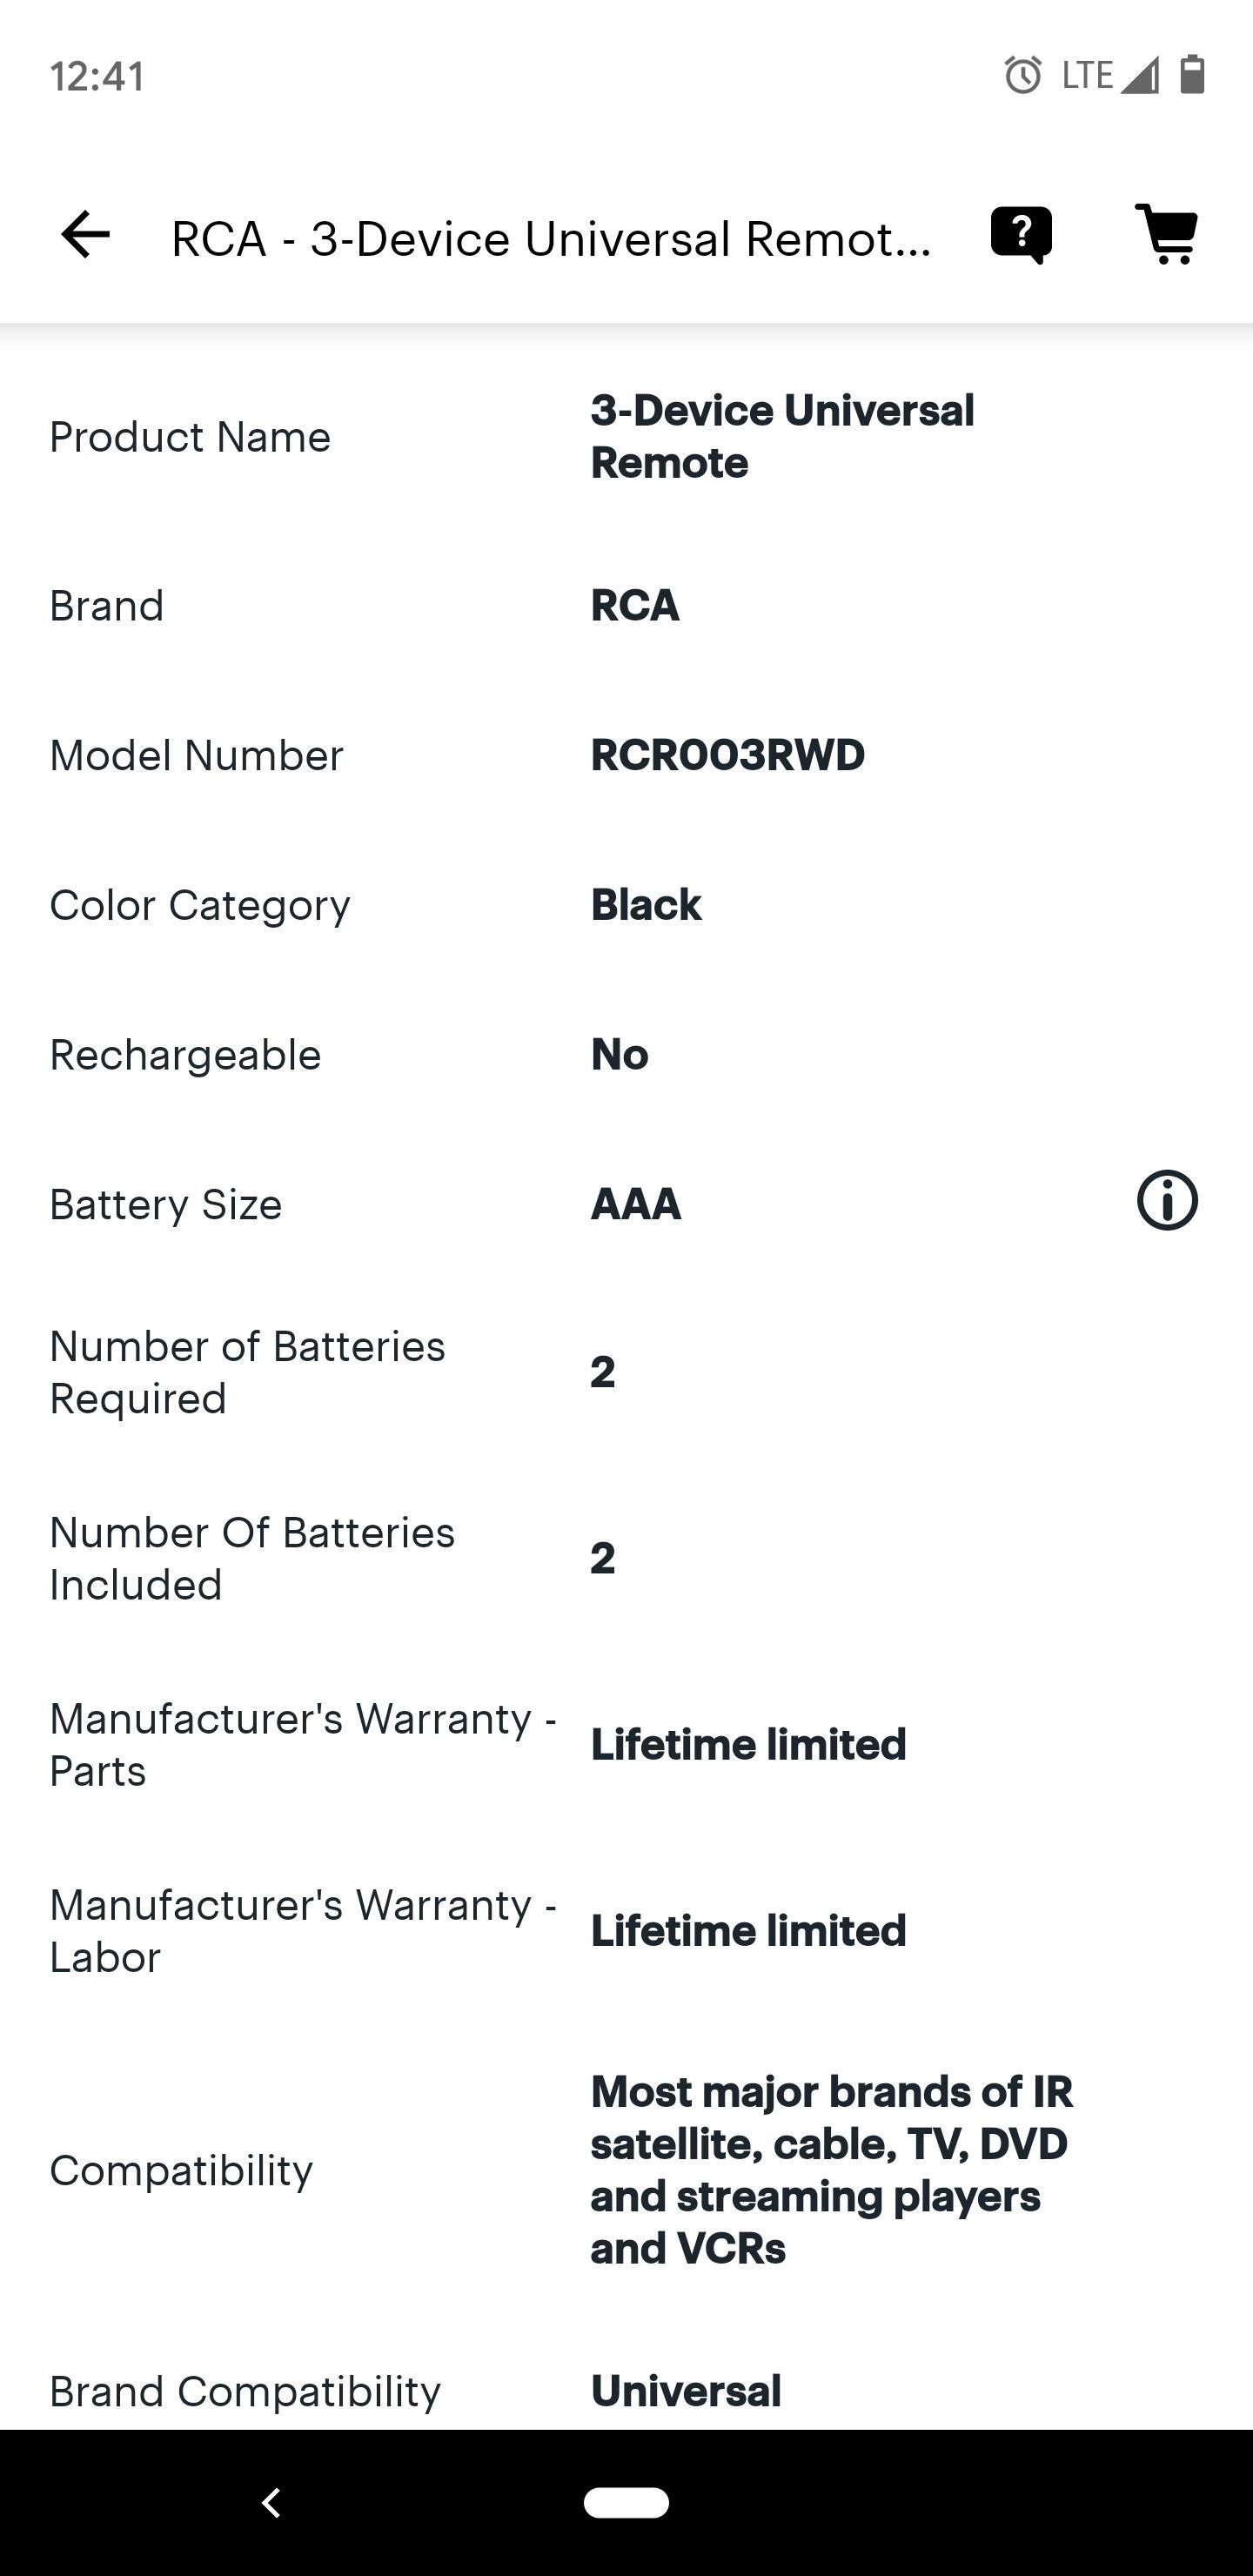Tap the alarm icon in status bar

tap(1022, 75)
